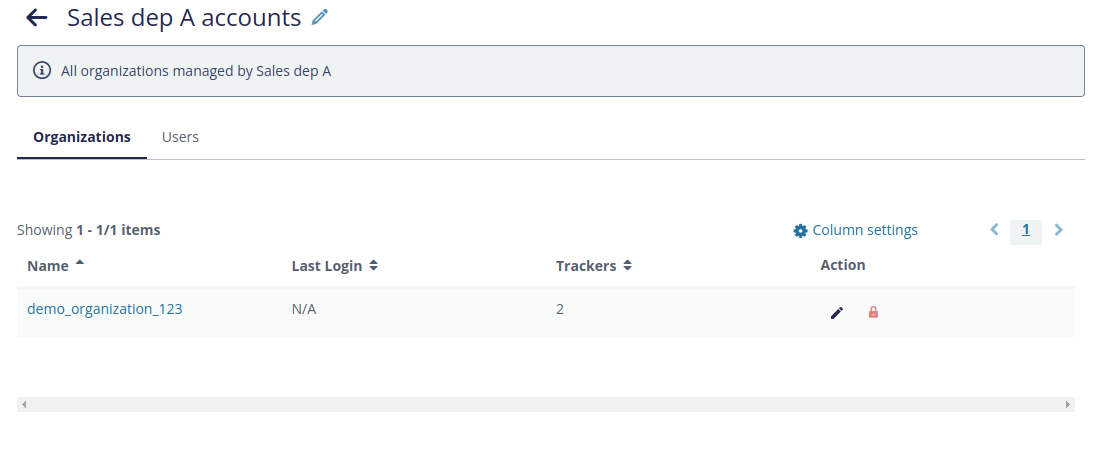Image resolution: width=1095 pixels, height=470 pixels.
Task: Sort by Name column arrow
Action: 79,263
